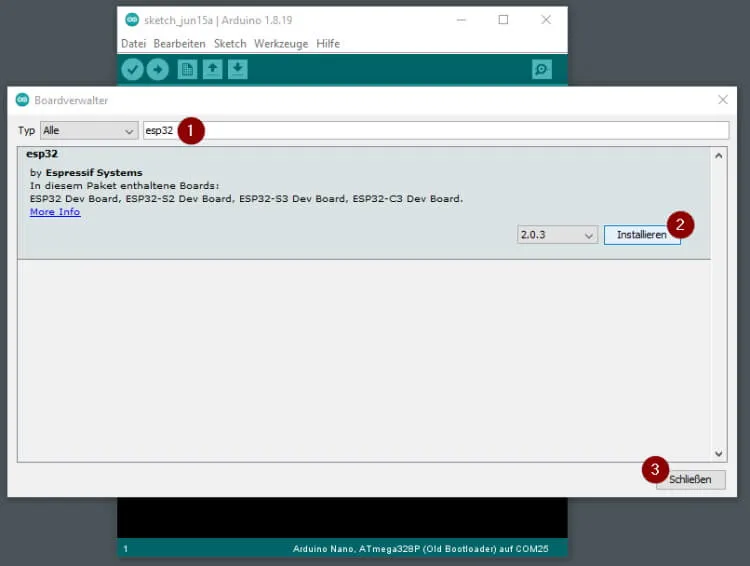The image size is (750, 566).
Task: Open the Hilfe menu
Action: 328,44
